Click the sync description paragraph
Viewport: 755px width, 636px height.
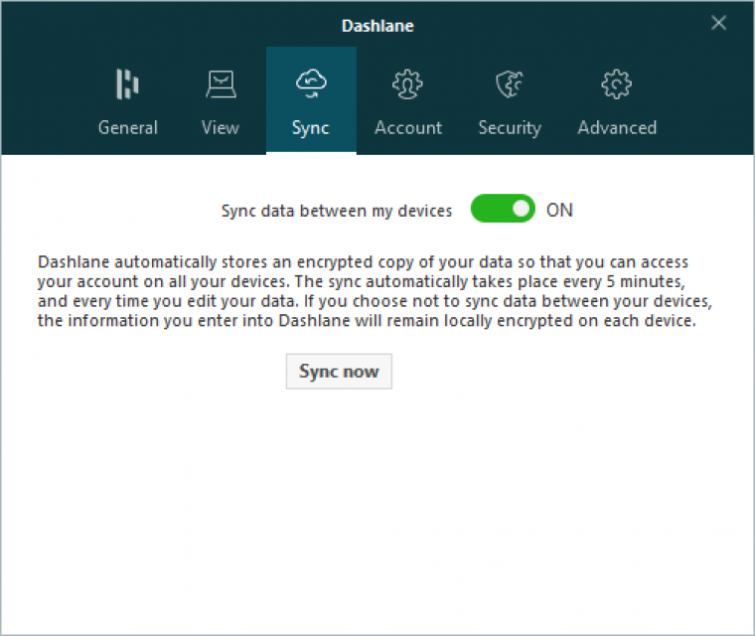[375, 291]
